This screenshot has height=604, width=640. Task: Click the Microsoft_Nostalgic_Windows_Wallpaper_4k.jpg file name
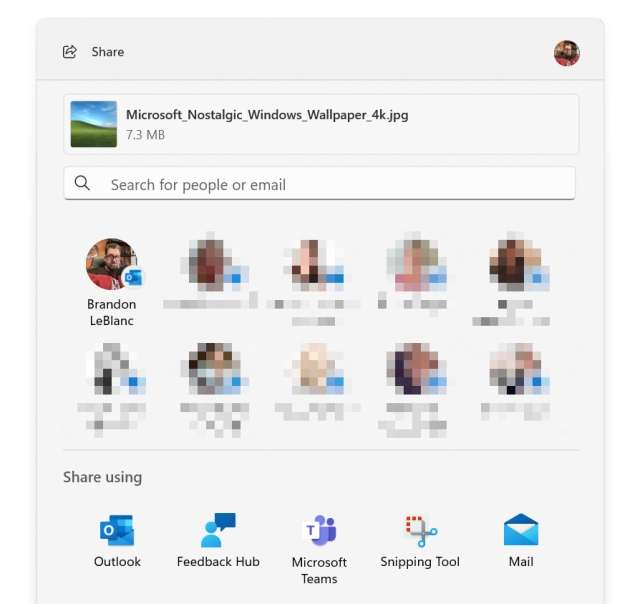click(267, 115)
